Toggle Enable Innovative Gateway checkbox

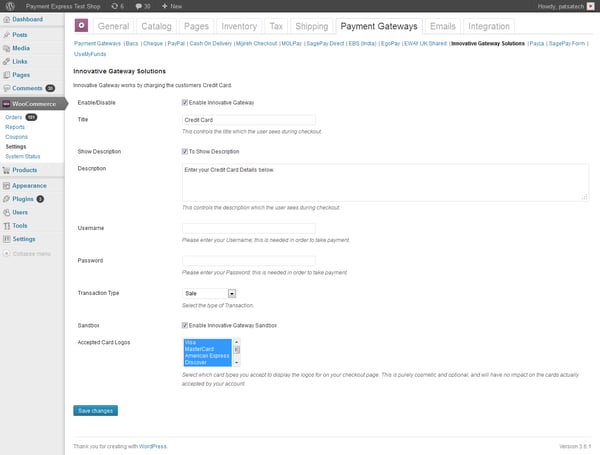point(185,102)
